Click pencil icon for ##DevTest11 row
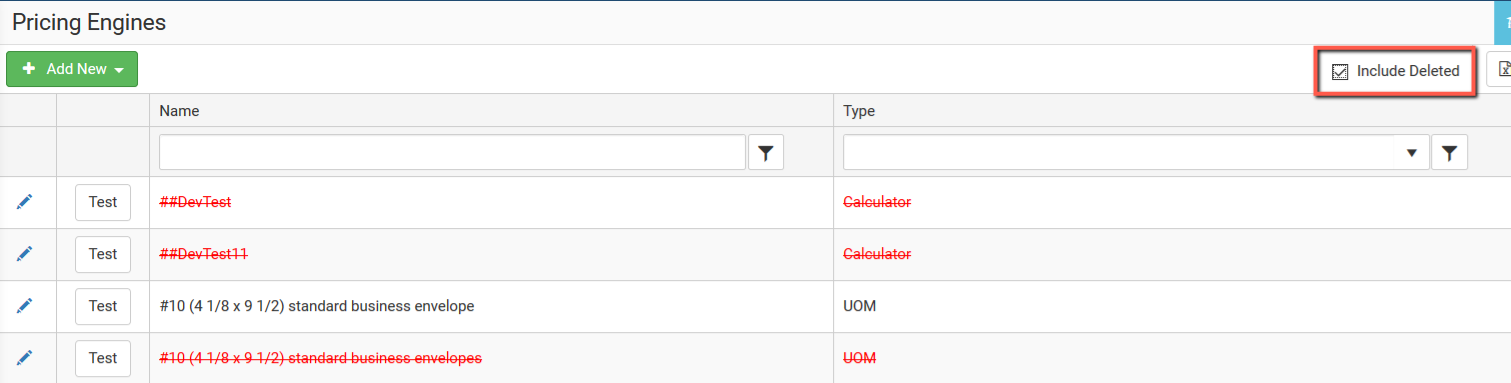Screen dimensions: 1511x383 click(25, 254)
